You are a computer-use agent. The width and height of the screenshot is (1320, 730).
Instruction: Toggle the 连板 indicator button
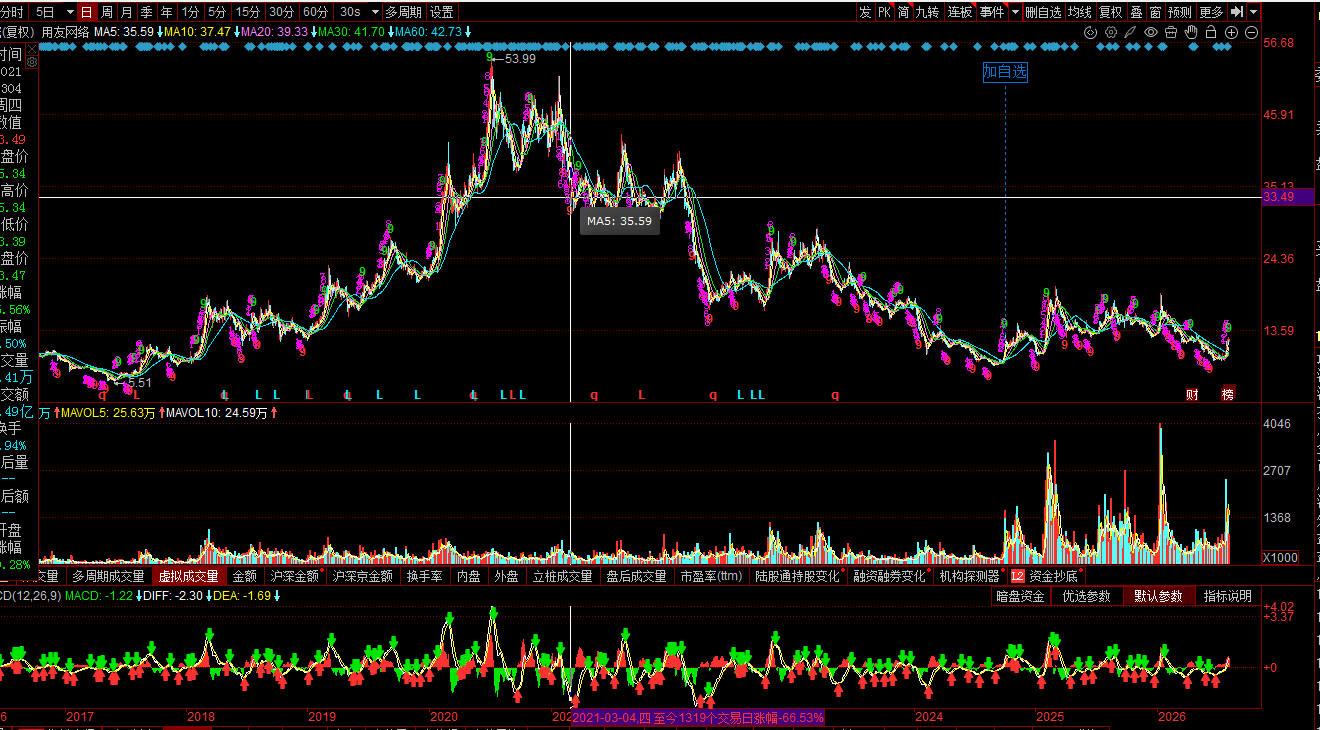960,12
